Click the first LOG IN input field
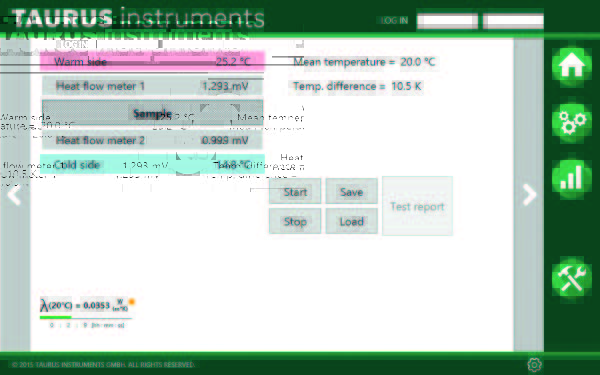 click(x=447, y=21)
